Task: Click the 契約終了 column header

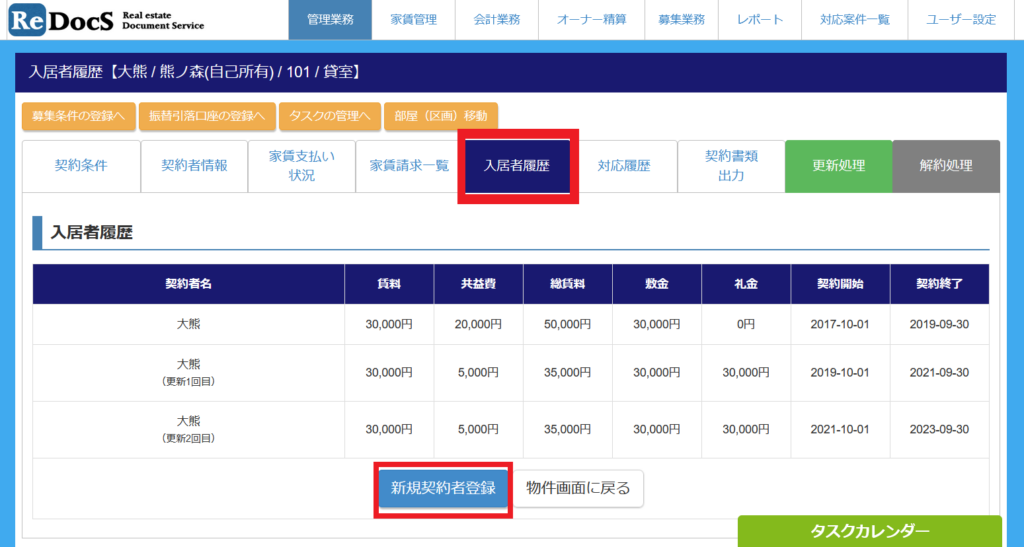Action: 939,284
